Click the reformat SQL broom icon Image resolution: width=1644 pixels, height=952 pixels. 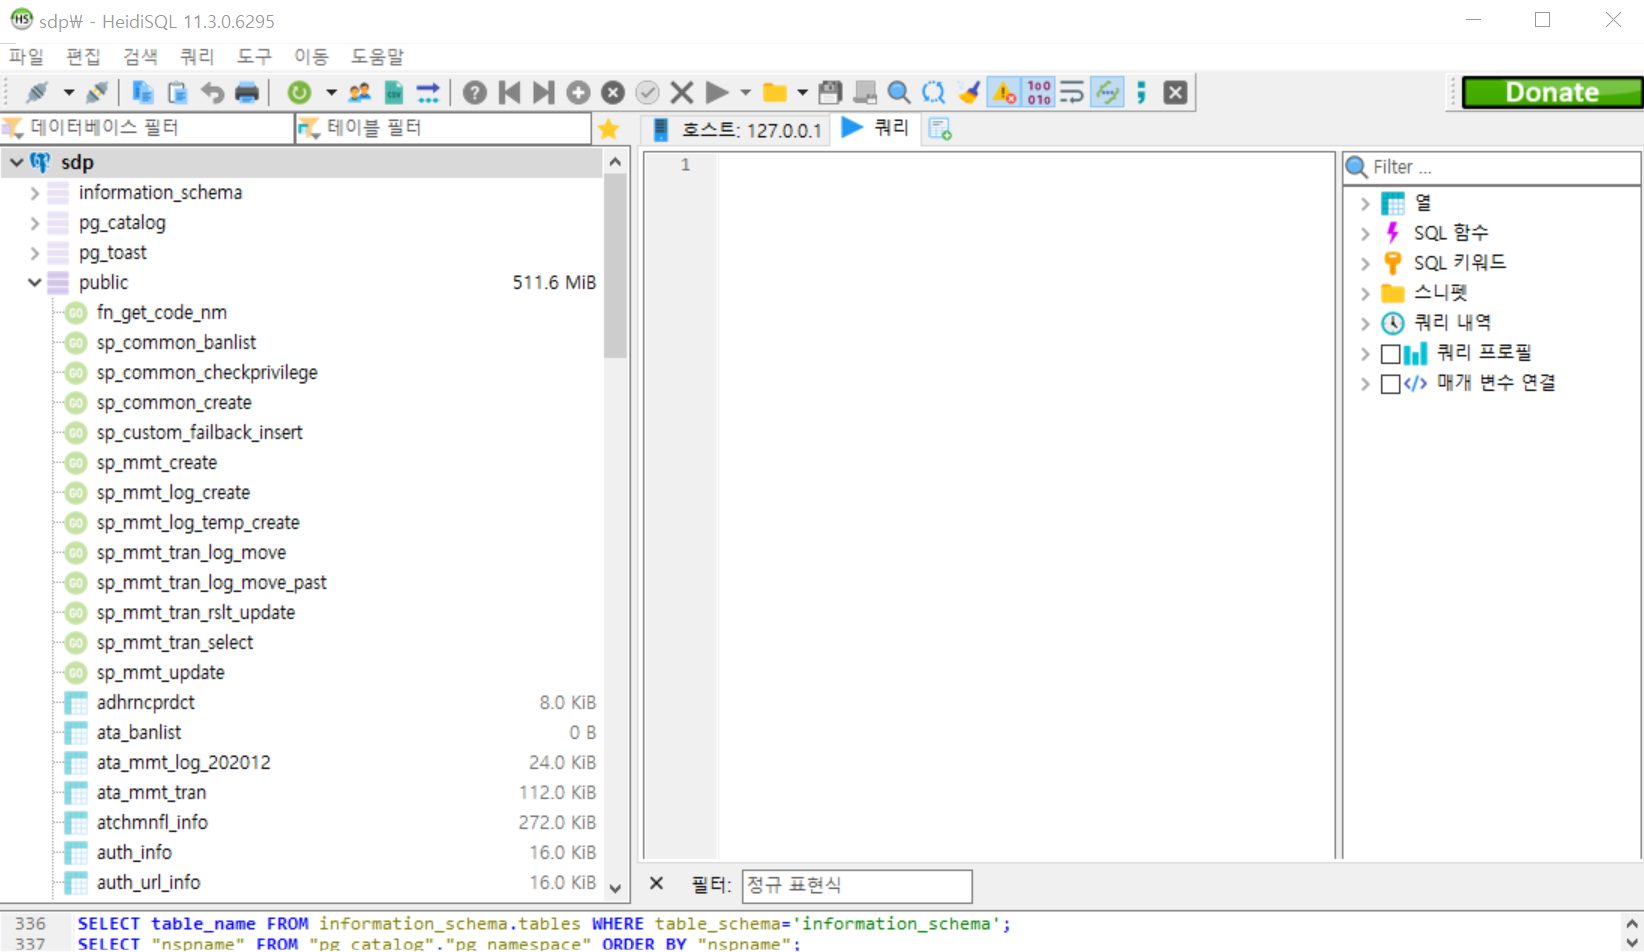[968, 93]
